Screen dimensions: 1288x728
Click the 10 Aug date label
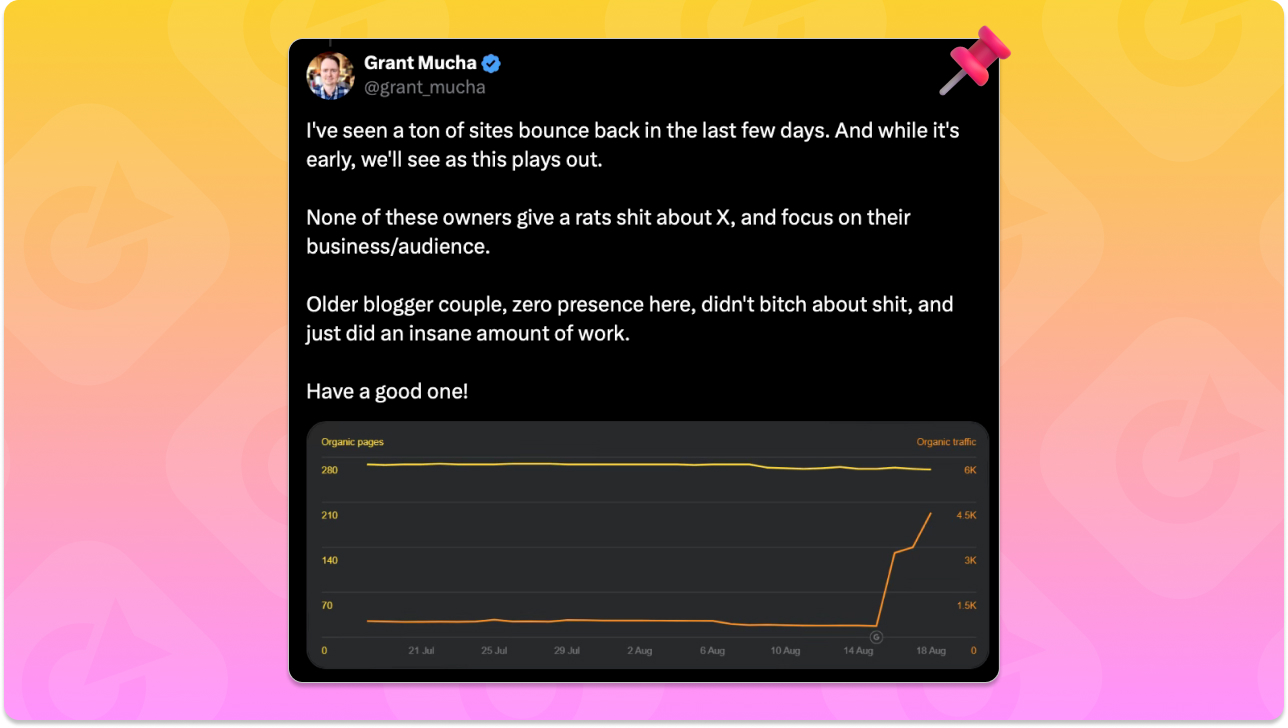pos(785,651)
